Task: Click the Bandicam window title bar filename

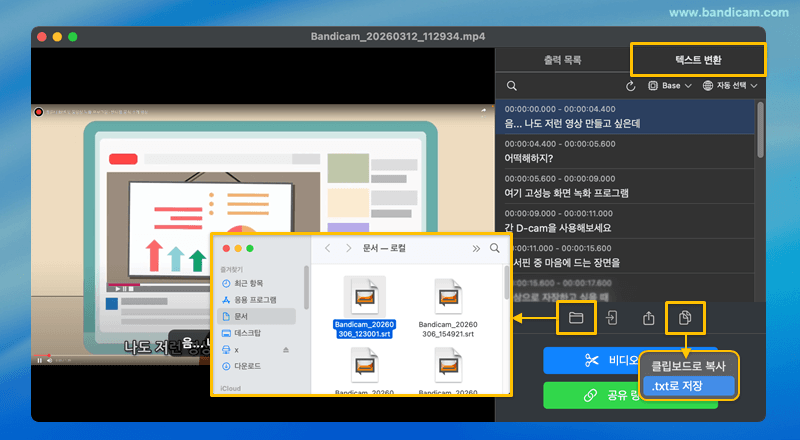Action: (x=398, y=37)
